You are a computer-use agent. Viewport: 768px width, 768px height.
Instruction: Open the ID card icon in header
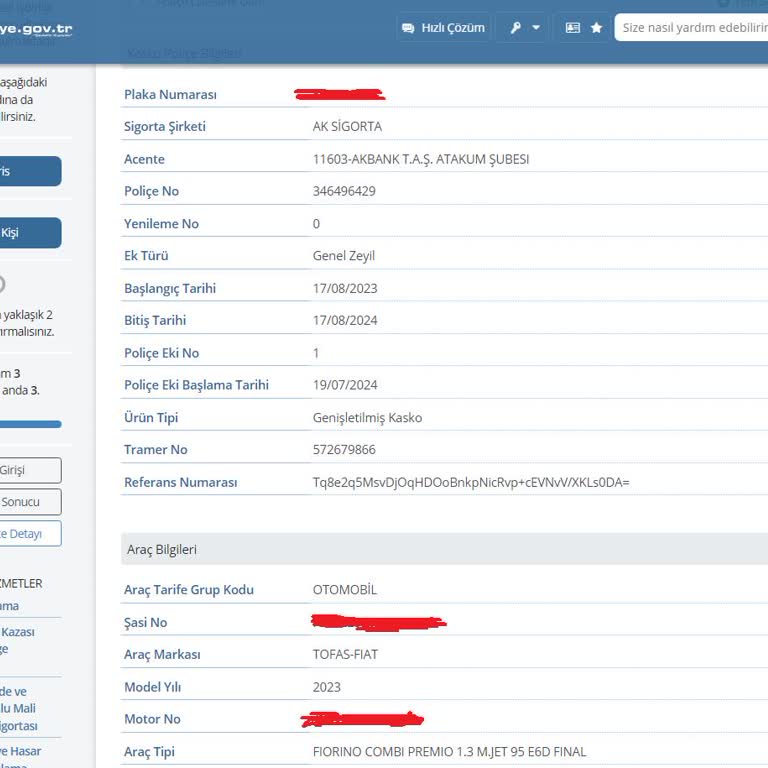(573, 28)
